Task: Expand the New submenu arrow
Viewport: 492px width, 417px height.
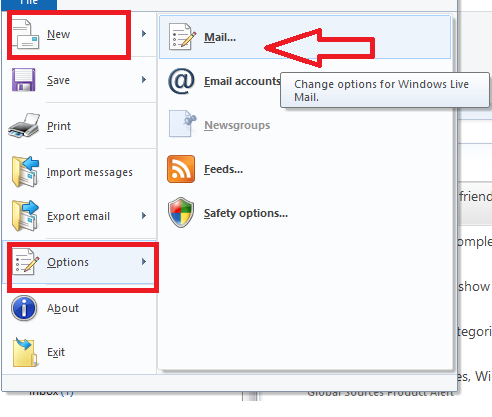Action: pyautogui.click(x=144, y=34)
